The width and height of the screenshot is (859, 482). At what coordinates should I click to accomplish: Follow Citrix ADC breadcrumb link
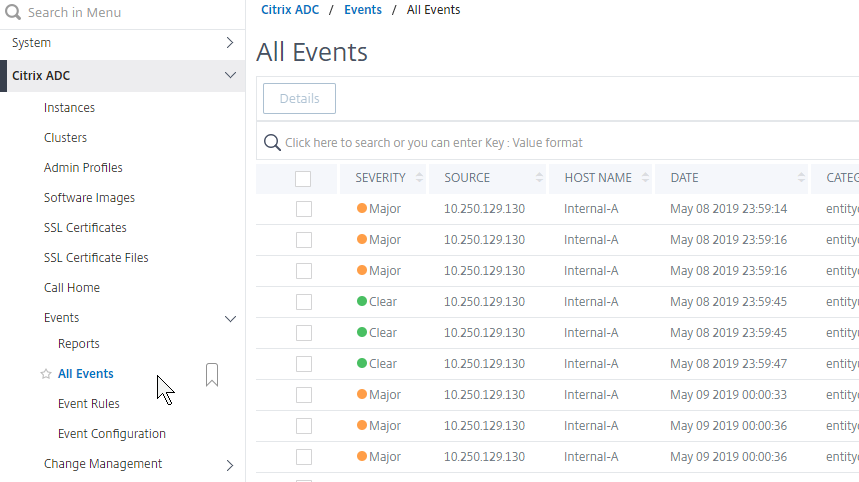click(290, 10)
